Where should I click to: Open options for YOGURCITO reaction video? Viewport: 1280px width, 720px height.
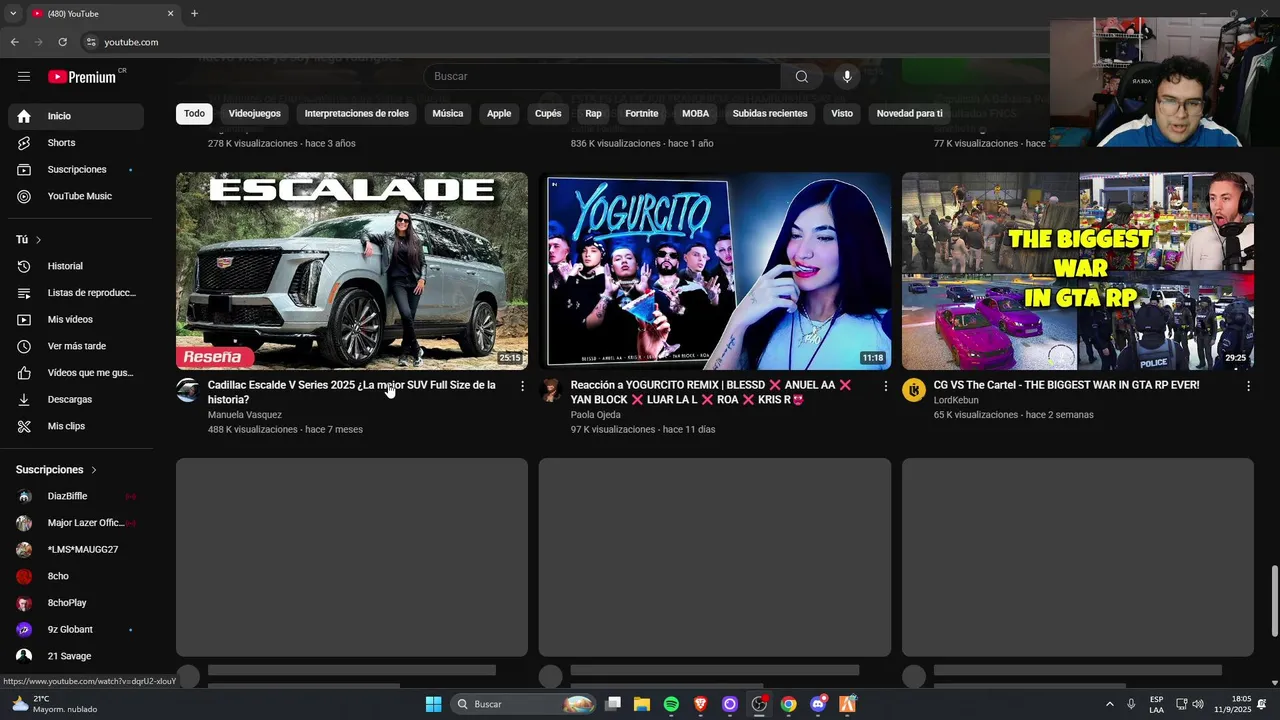click(x=885, y=386)
